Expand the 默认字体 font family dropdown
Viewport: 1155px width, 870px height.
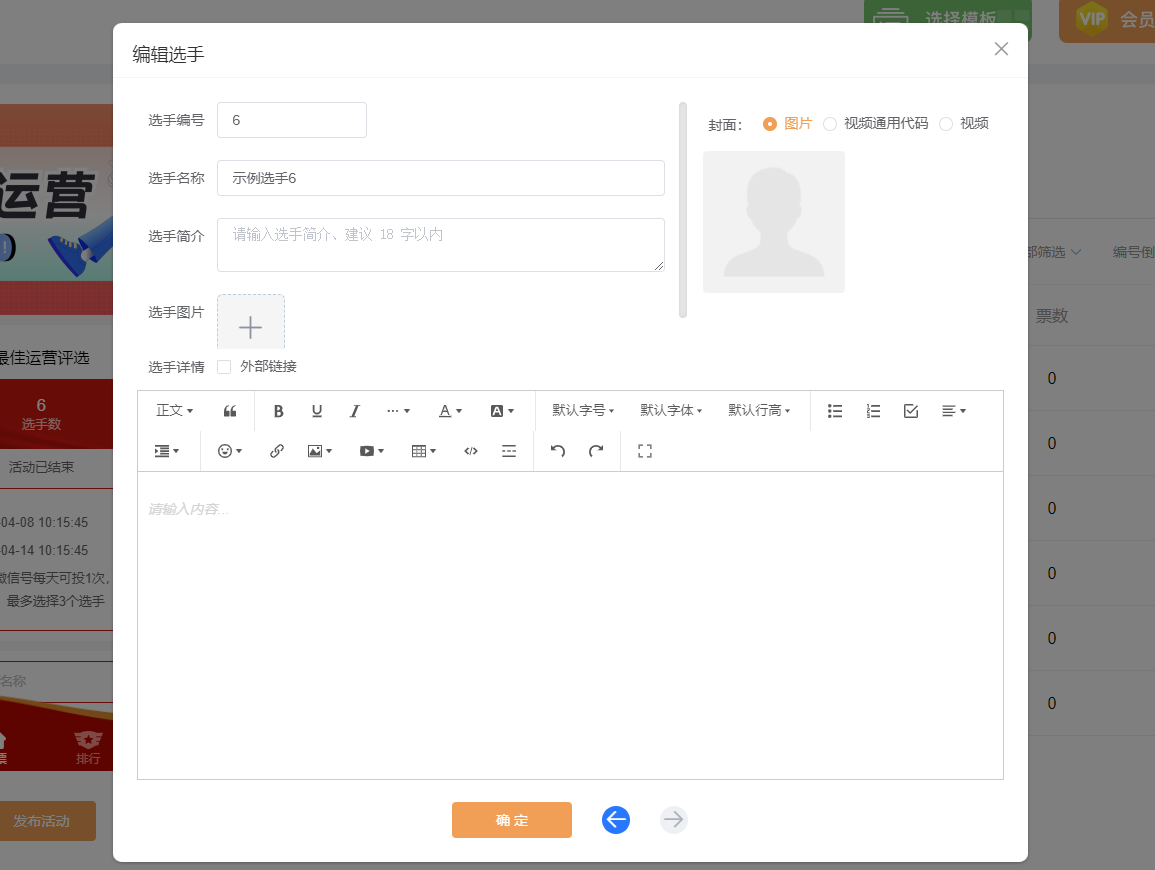pyautogui.click(x=671, y=411)
